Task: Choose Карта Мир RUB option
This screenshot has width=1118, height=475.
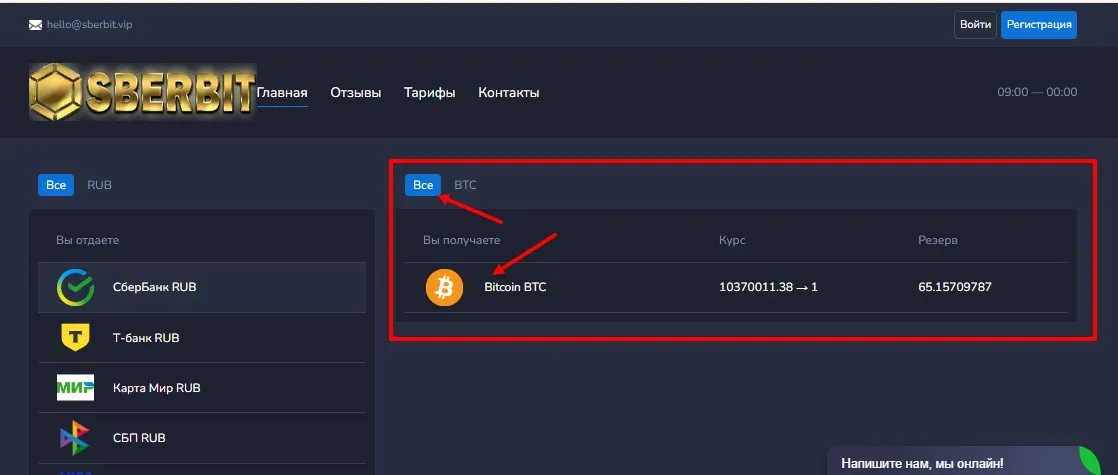Action: click(202, 388)
